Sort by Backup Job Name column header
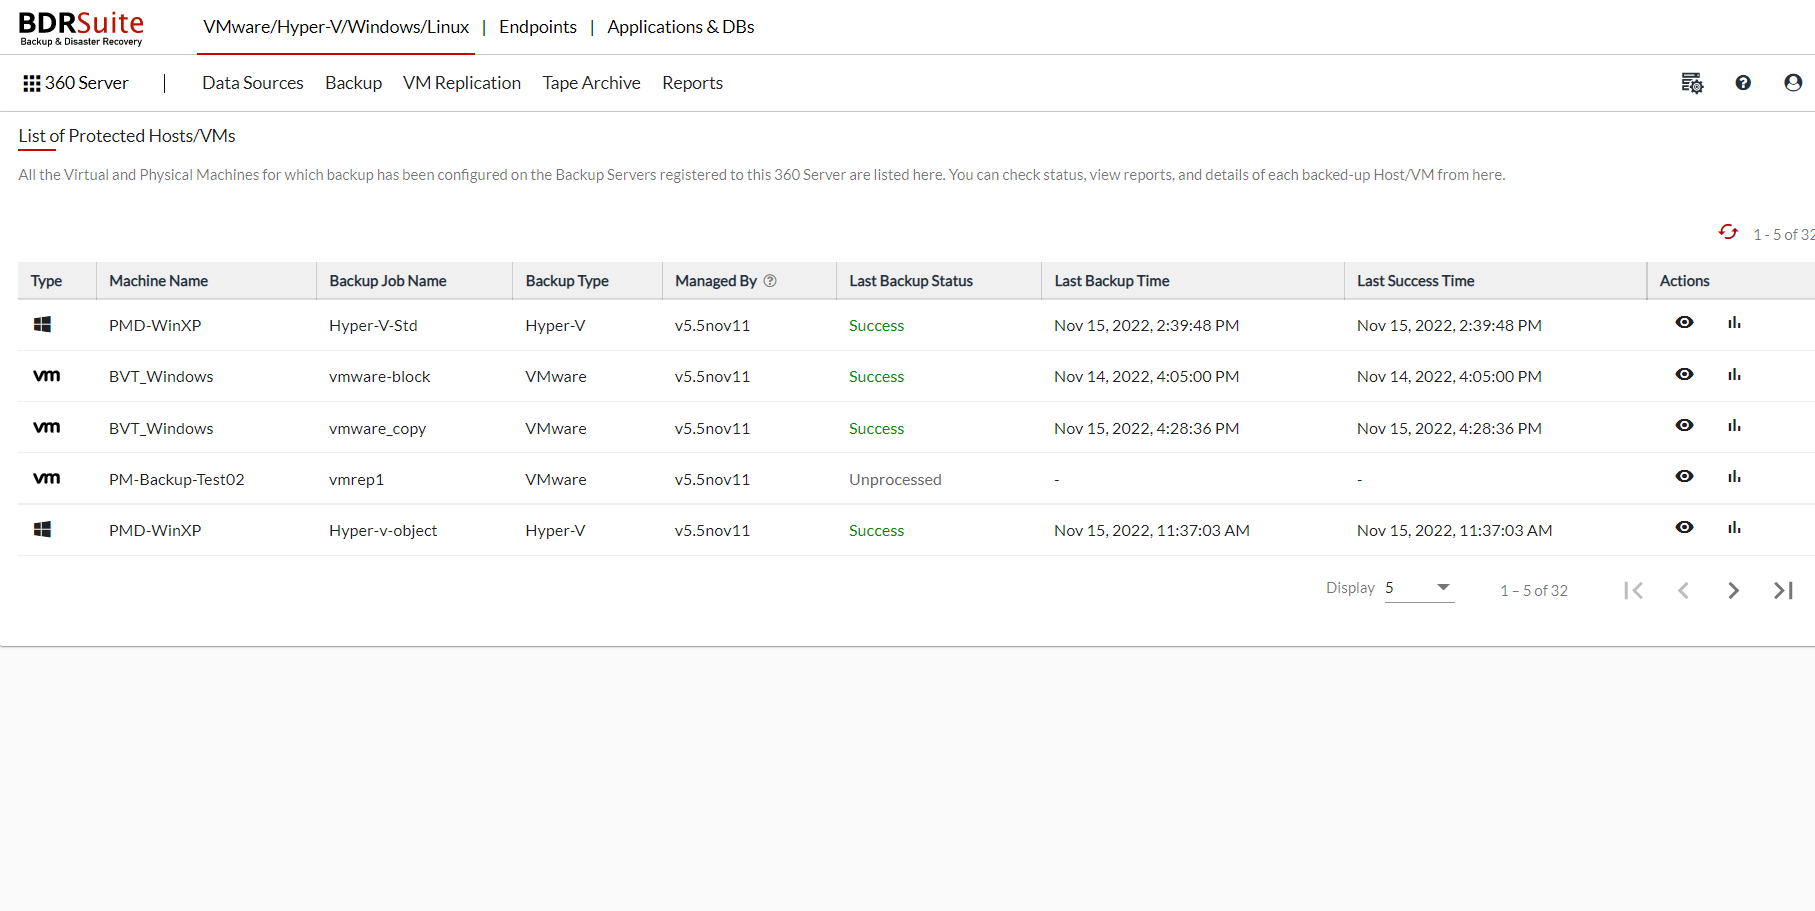 coord(388,281)
